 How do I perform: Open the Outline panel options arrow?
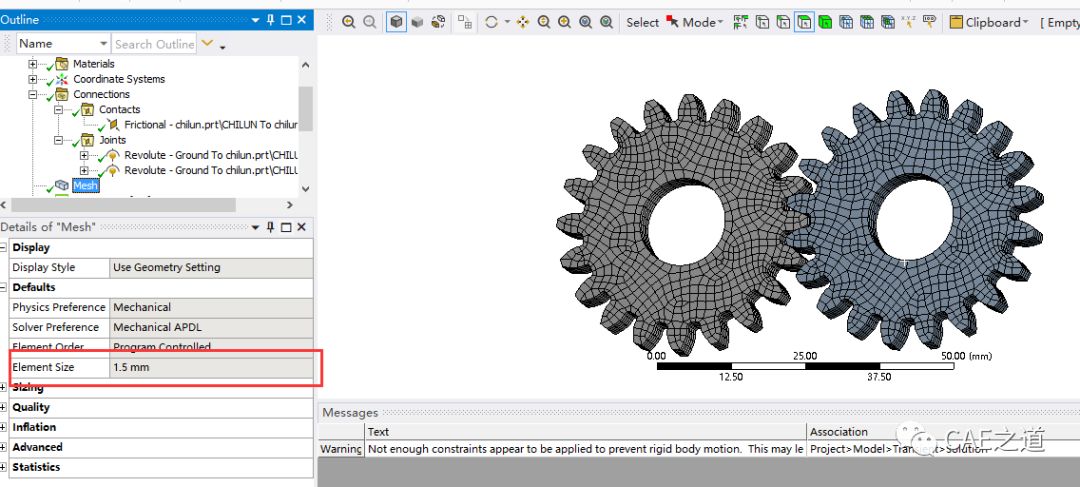coord(256,20)
